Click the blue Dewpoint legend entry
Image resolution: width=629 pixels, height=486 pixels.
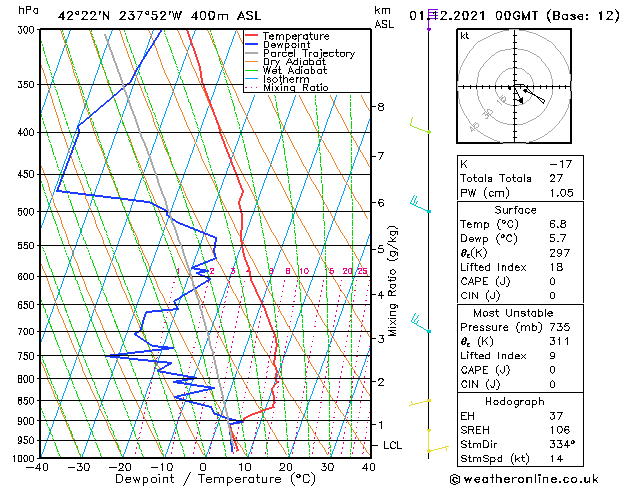coord(278,45)
